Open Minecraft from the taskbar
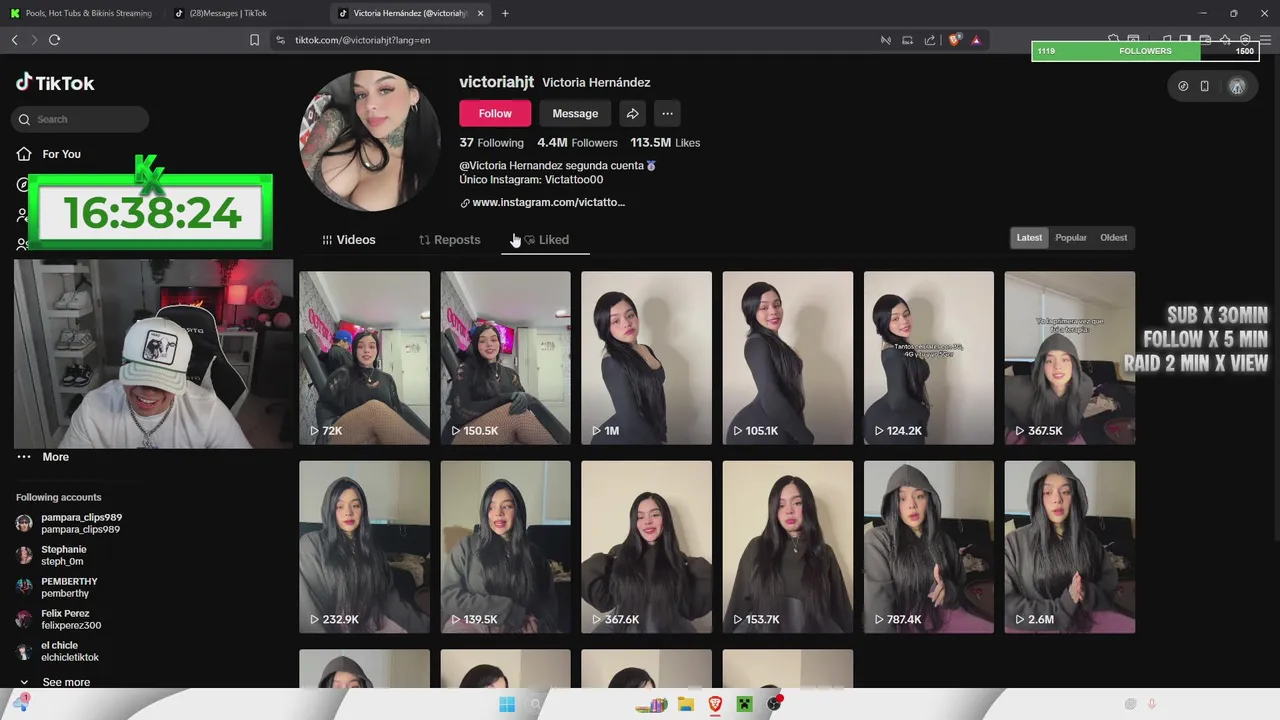Viewport: 1280px width, 720px height. (744, 704)
